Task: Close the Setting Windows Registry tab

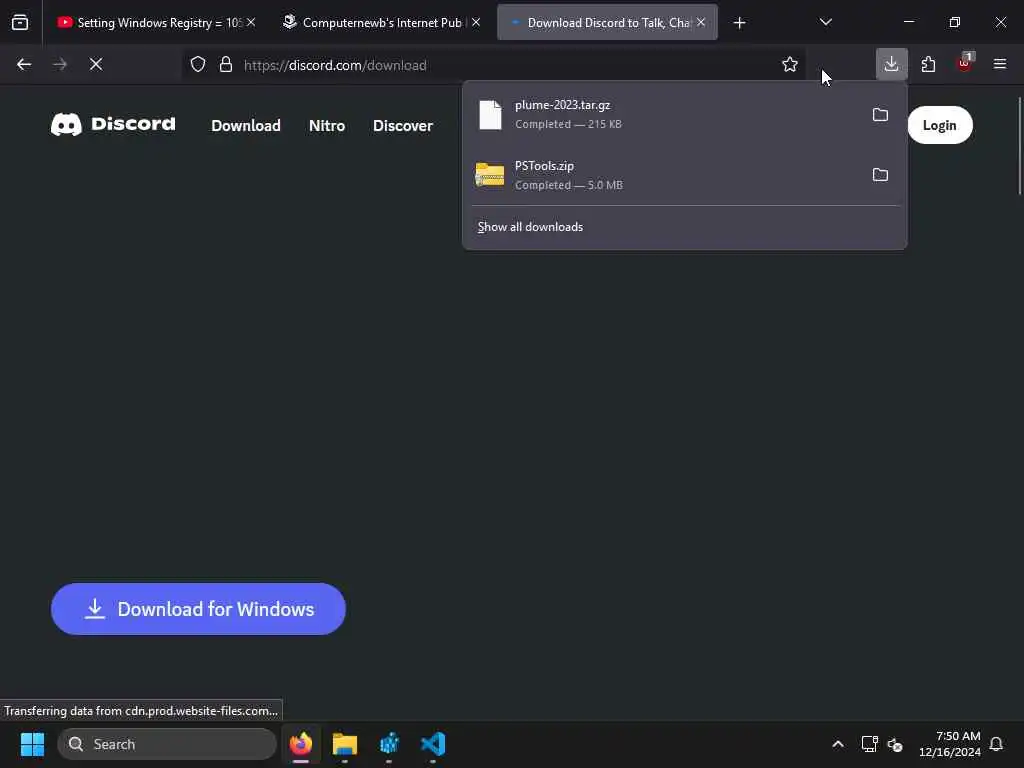Action: tap(251, 22)
